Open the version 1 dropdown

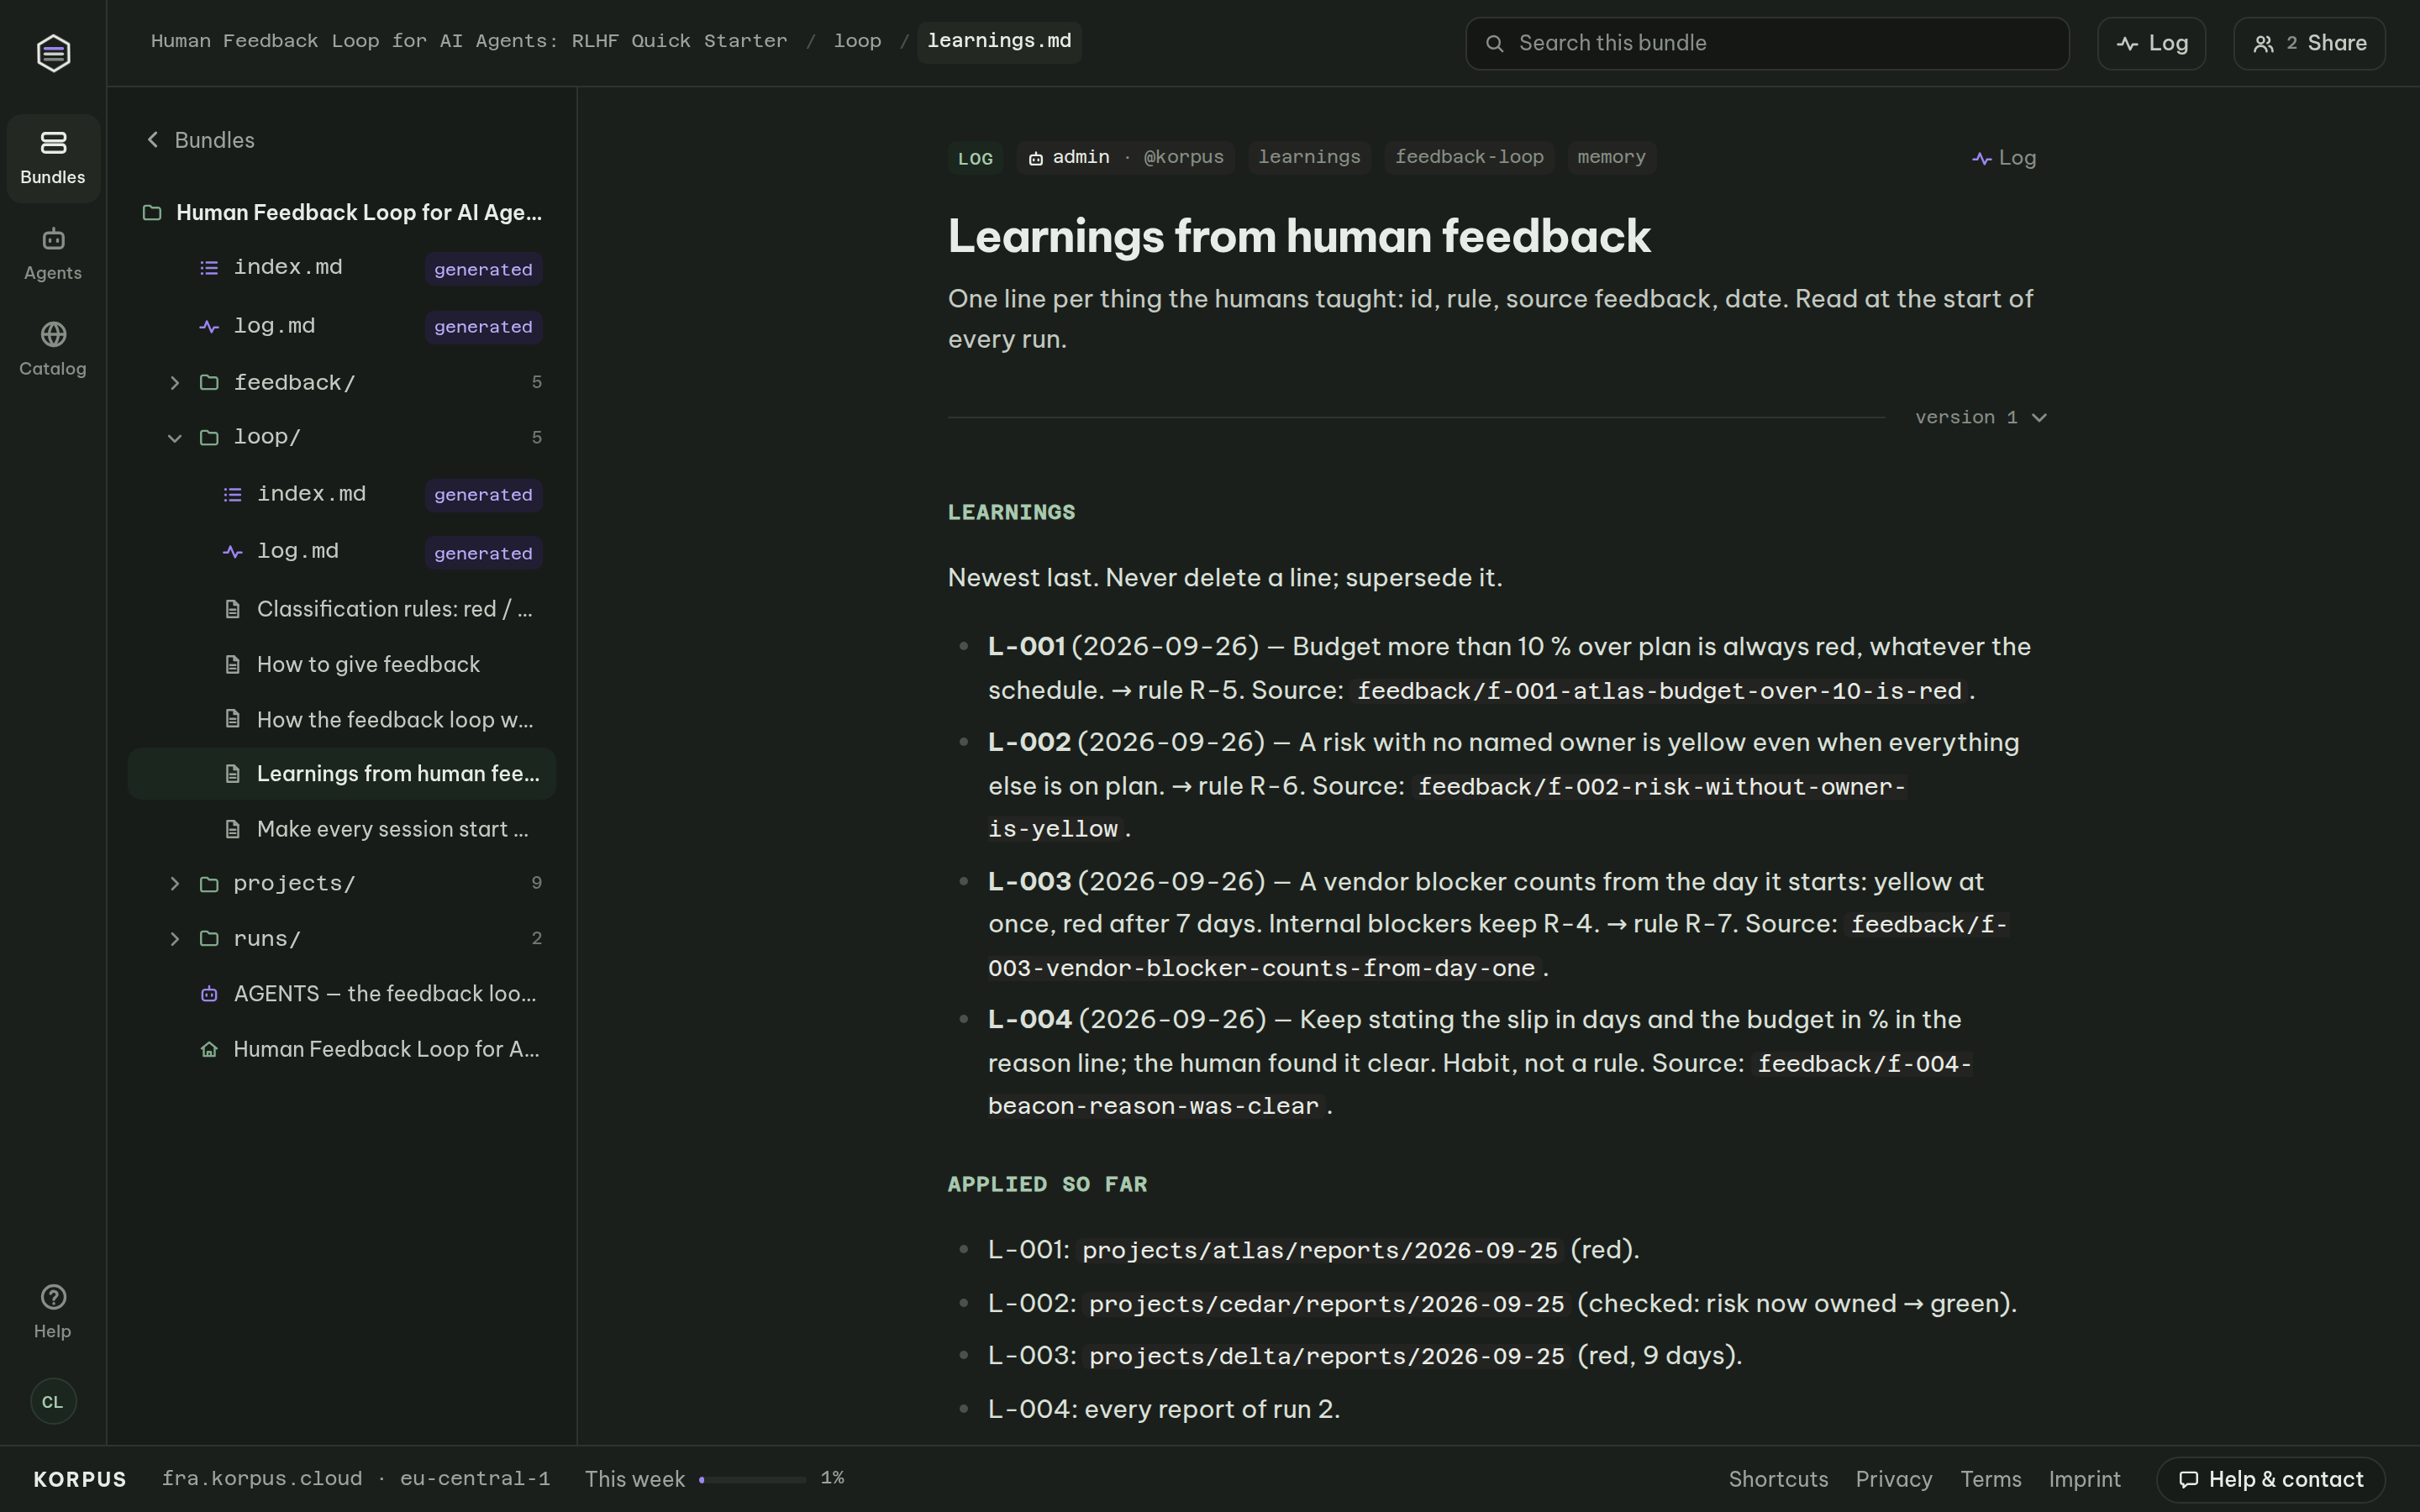pyautogui.click(x=1981, y=418)
